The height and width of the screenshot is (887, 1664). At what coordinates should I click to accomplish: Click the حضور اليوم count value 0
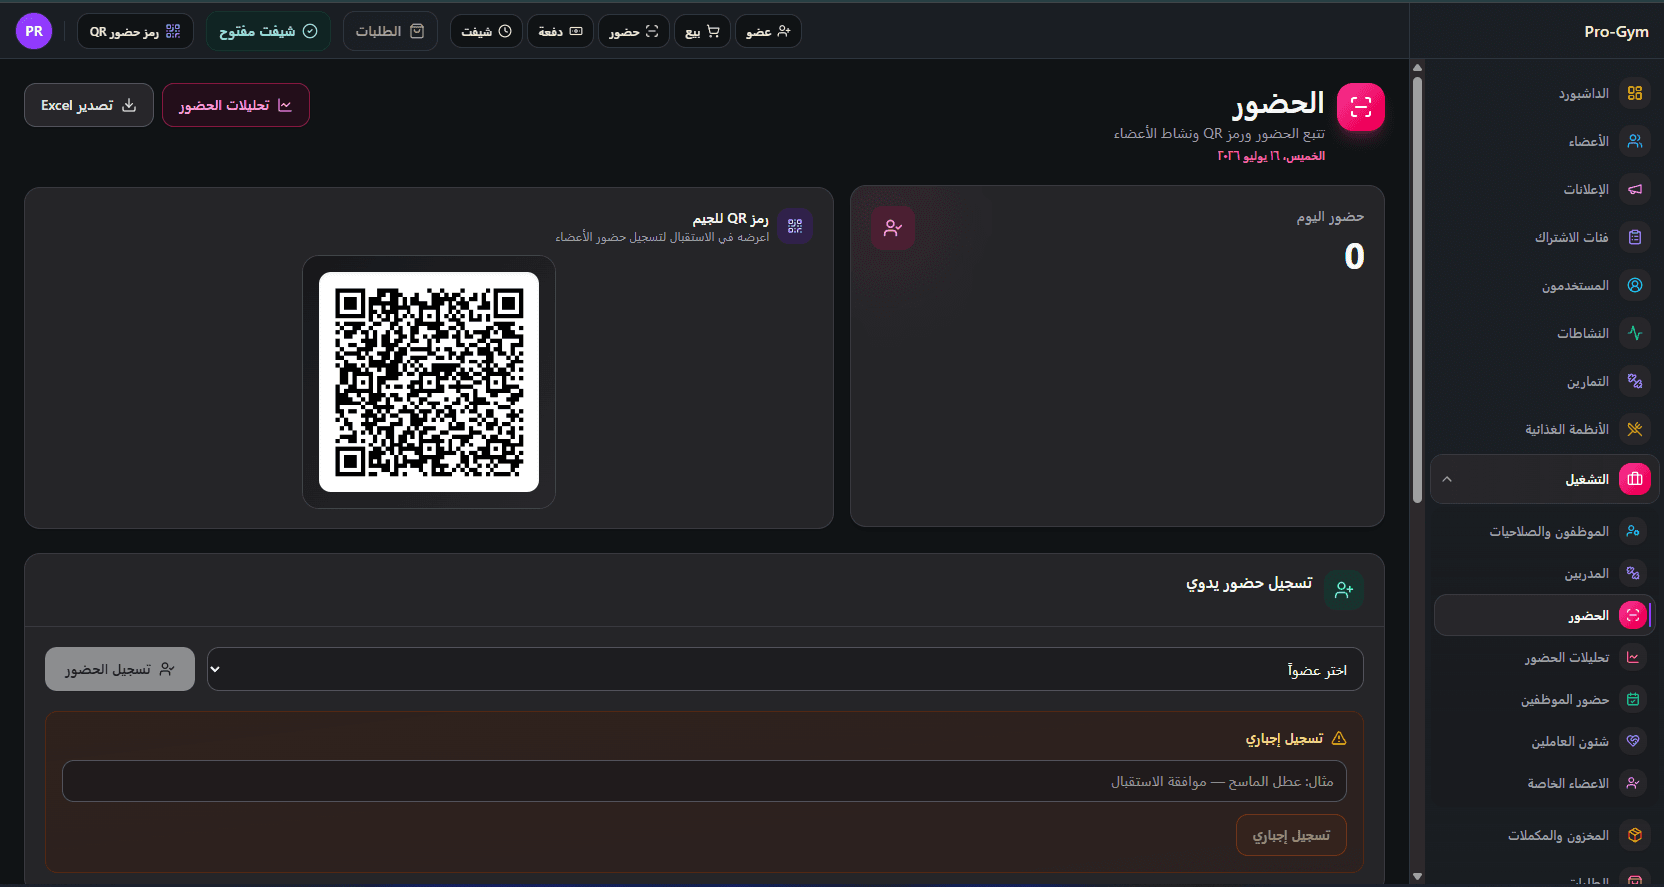coord(1354,256)
